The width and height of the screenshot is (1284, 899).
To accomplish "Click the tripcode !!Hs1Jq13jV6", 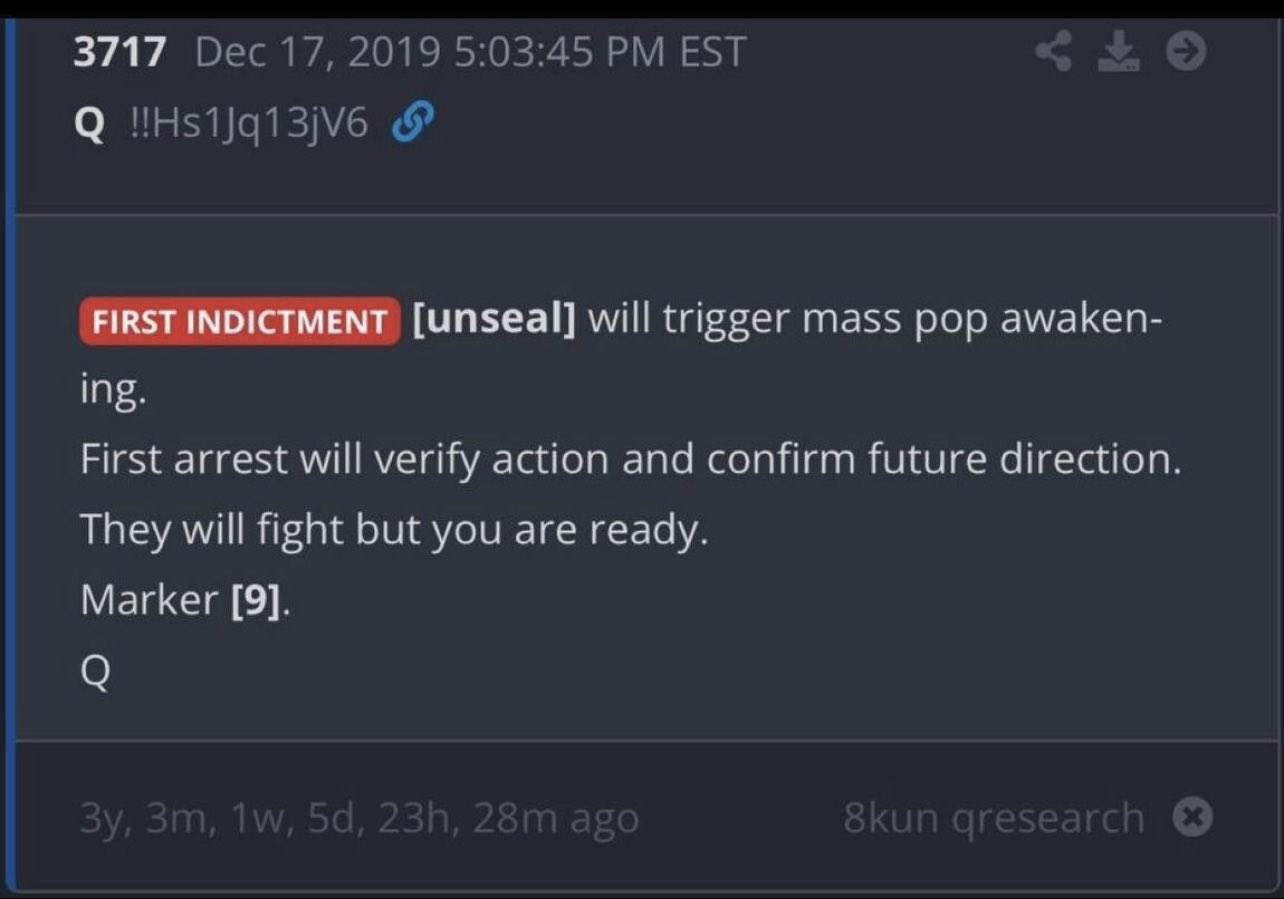I will pos(249,125).
